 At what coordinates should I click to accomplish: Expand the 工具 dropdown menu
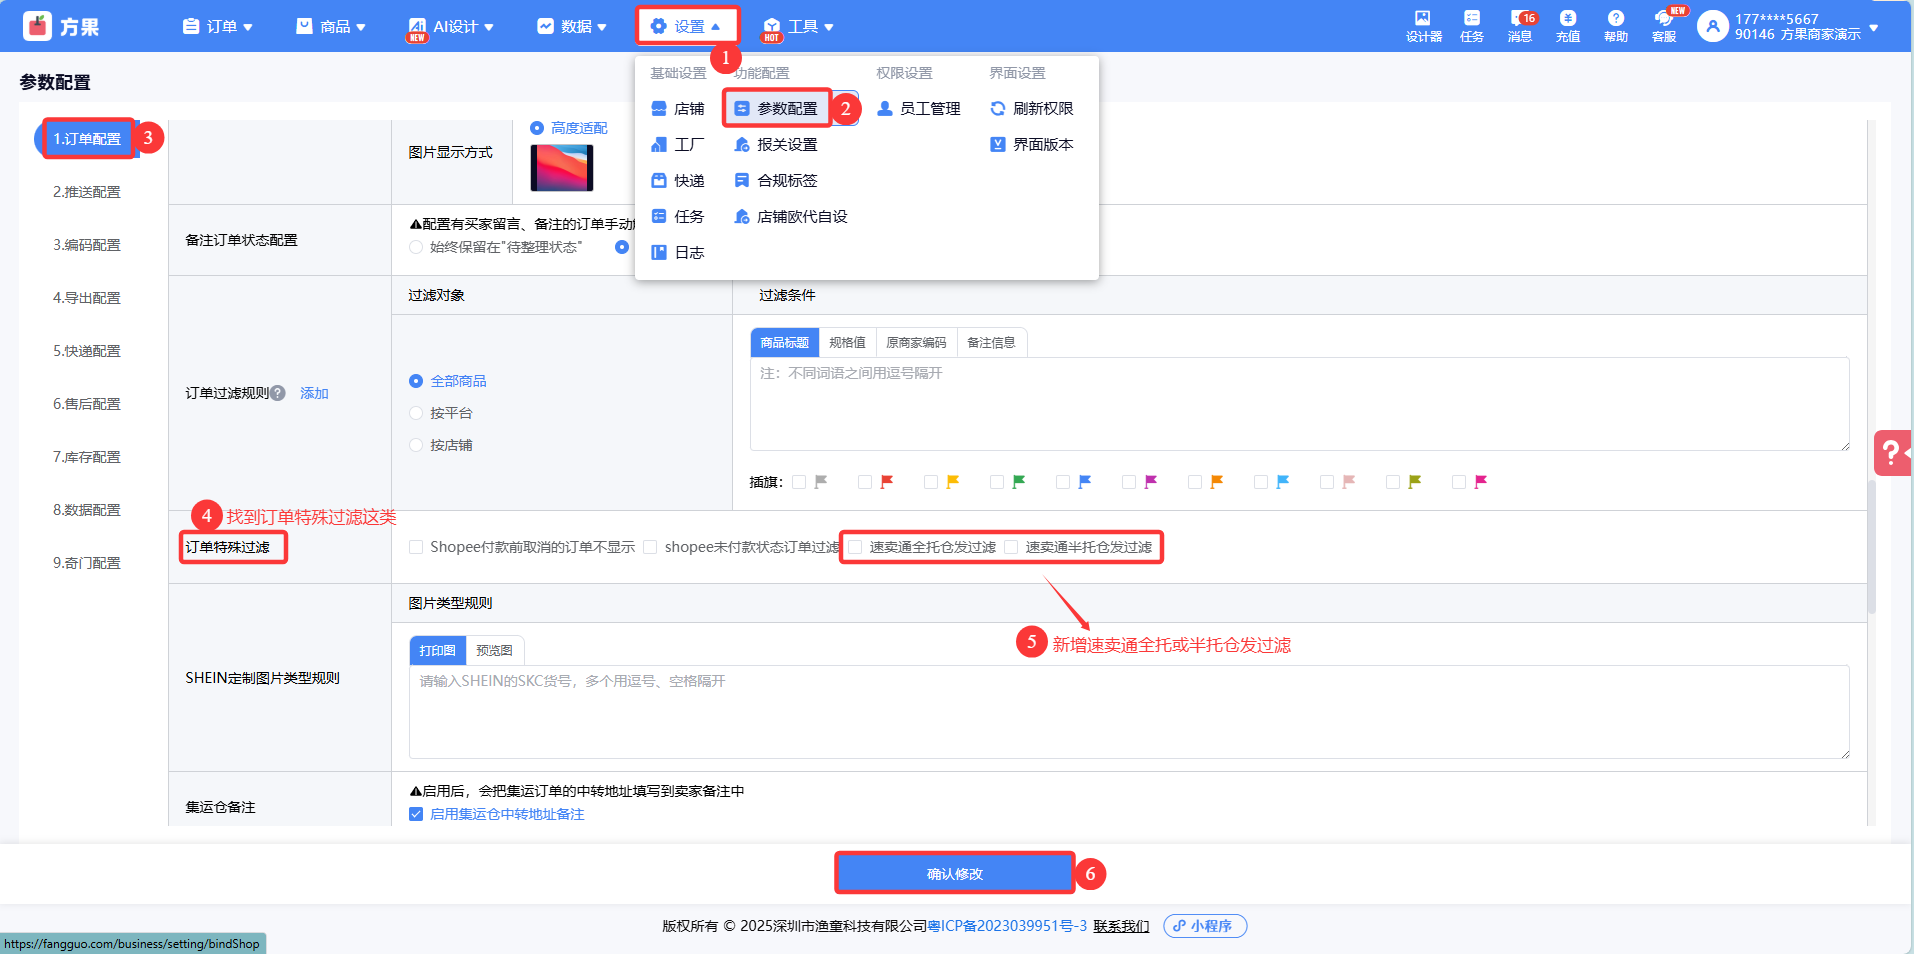(798, 26)
